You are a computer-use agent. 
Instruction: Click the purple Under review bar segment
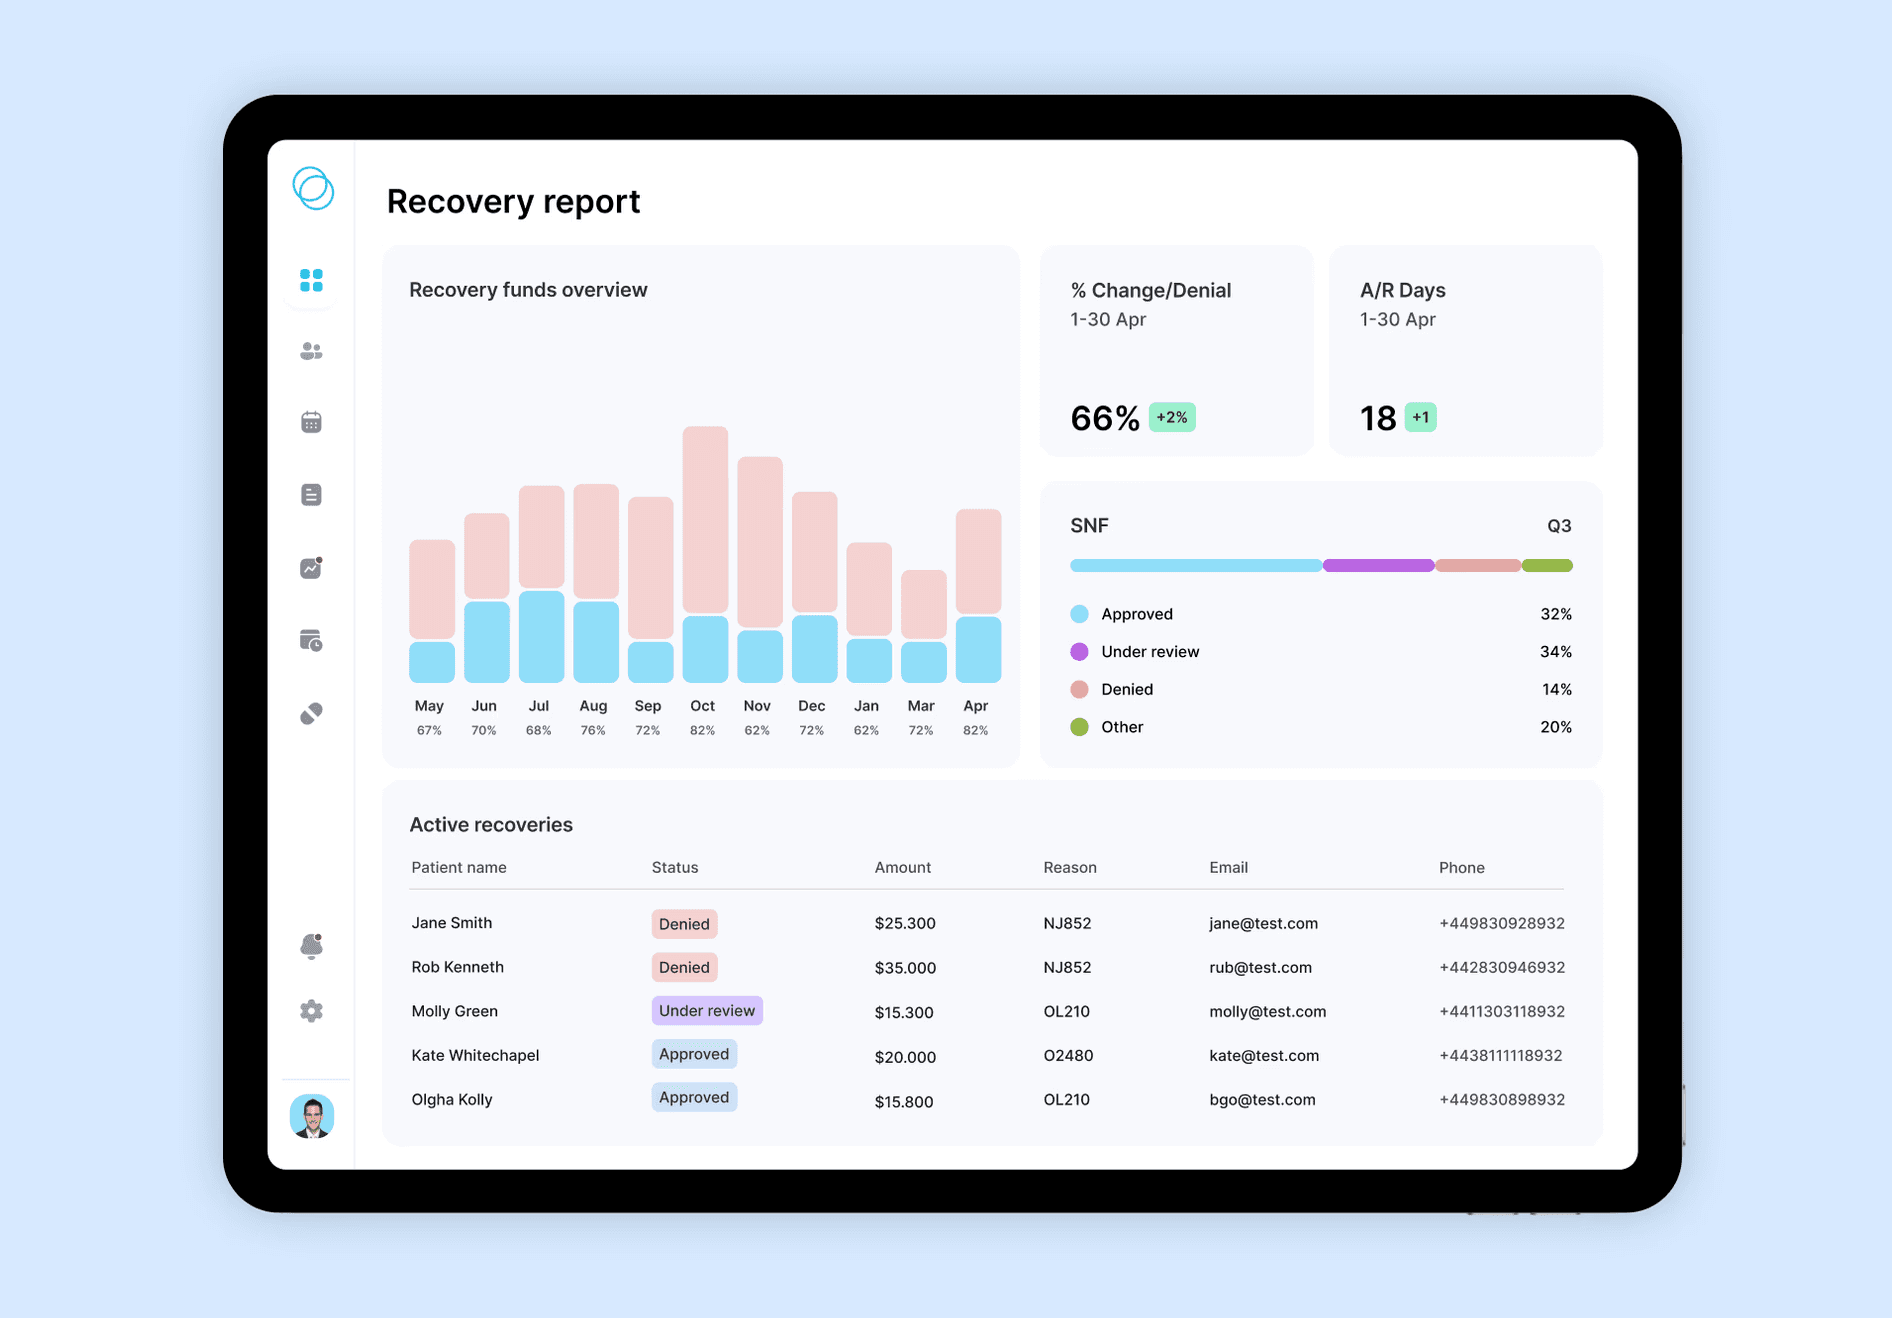(x=1379, y=566)
